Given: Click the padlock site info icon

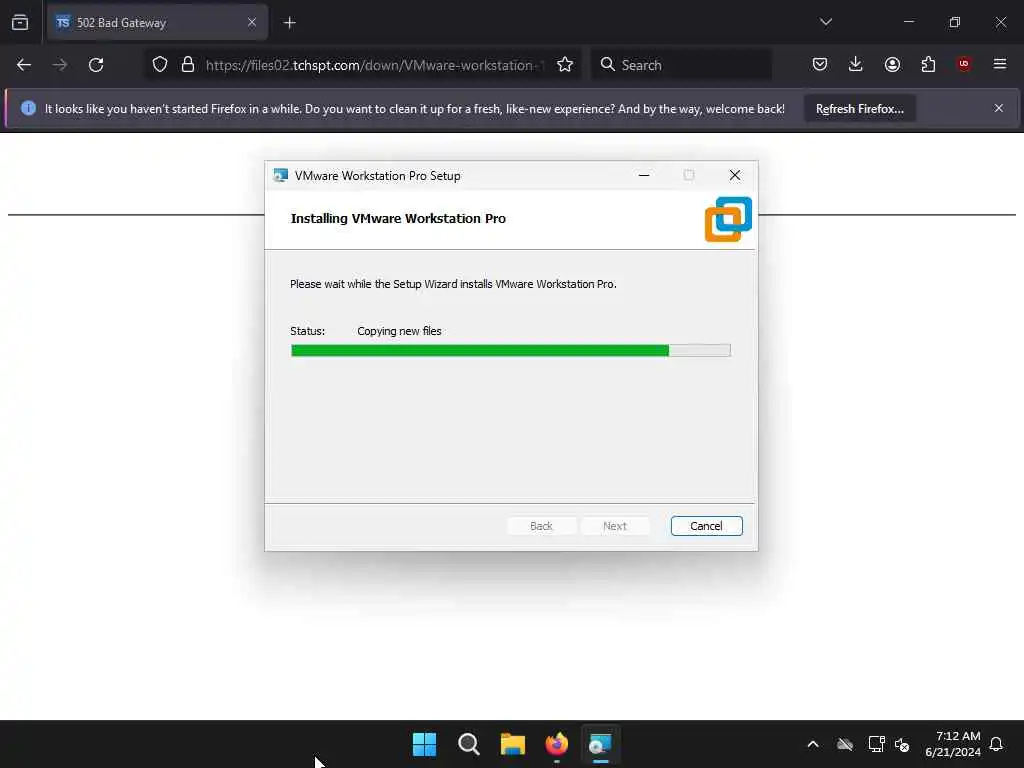Looking at the screenshot, I should click(x=188, y=65).
